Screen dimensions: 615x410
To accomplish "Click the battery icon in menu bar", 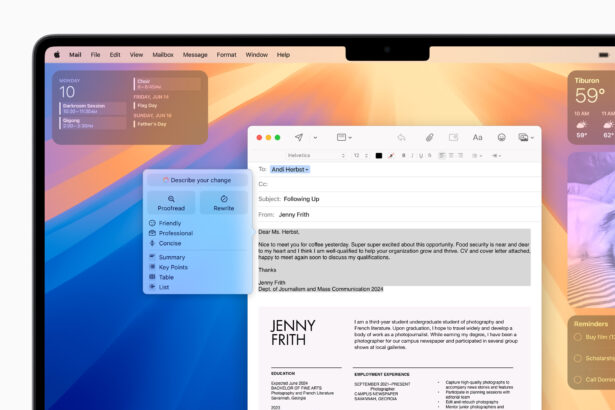I will [x=604, y=55].
